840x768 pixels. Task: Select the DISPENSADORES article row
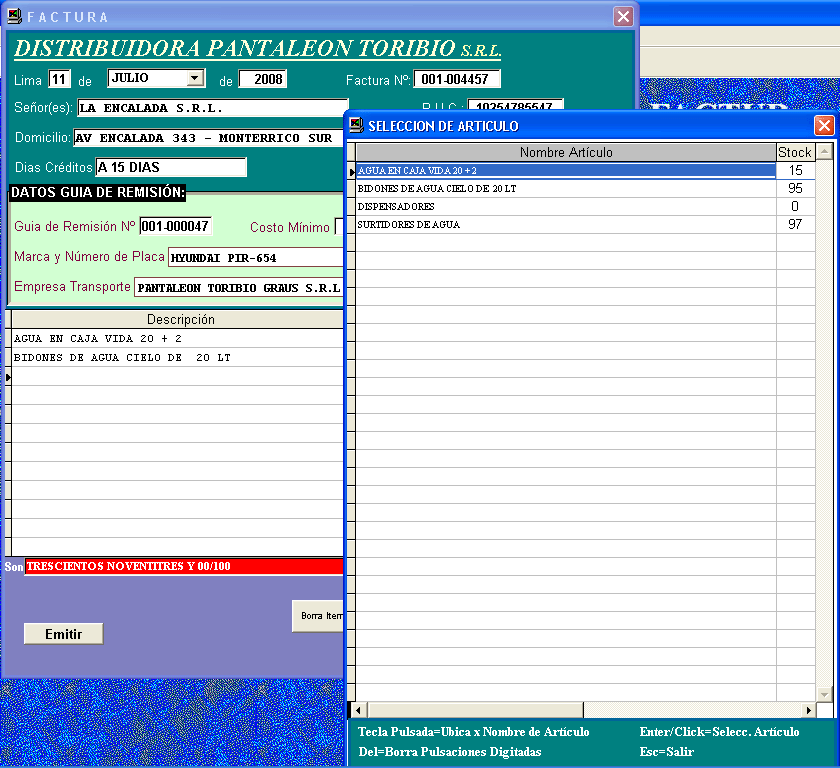pos(566,206)
